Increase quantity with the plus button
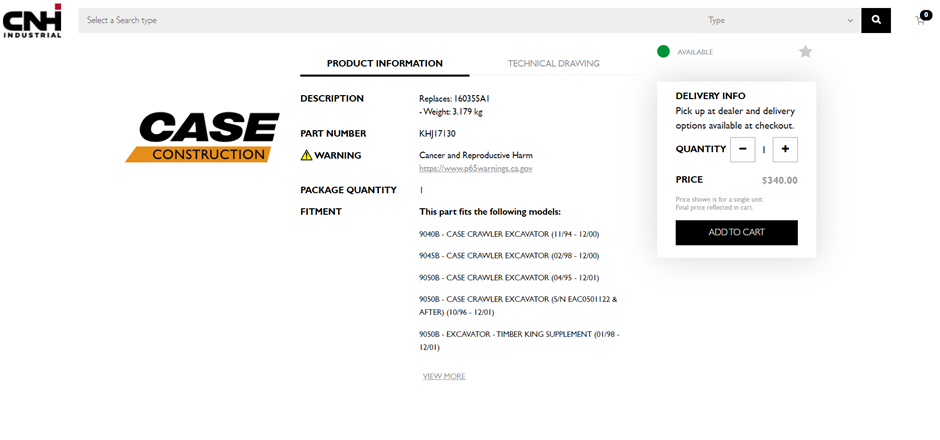Screen dimensions: 940x440 point(785,150)
